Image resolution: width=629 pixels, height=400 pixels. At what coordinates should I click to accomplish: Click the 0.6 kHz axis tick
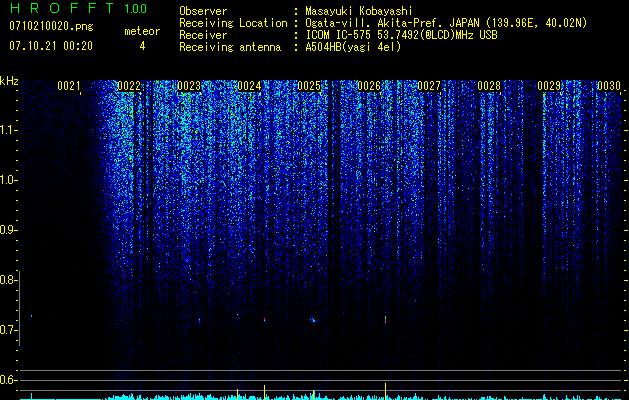click(x=8, y=380)
